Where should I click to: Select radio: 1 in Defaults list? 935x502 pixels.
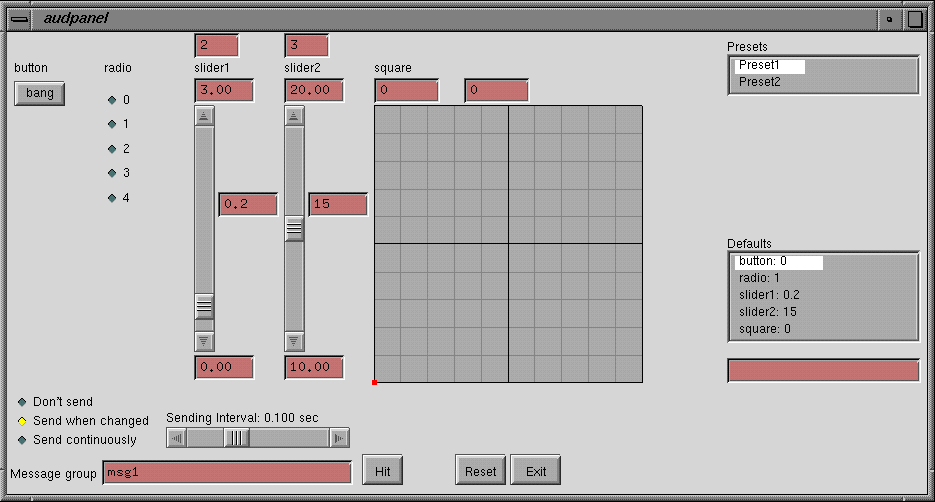(759, 278)
